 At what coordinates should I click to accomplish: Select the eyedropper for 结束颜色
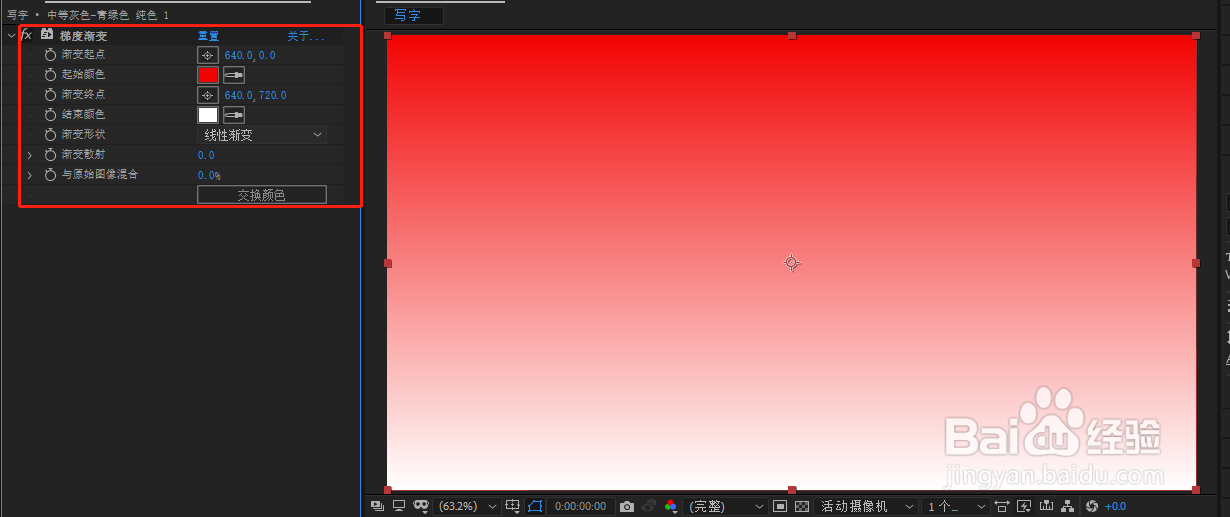tap(234, 115)
